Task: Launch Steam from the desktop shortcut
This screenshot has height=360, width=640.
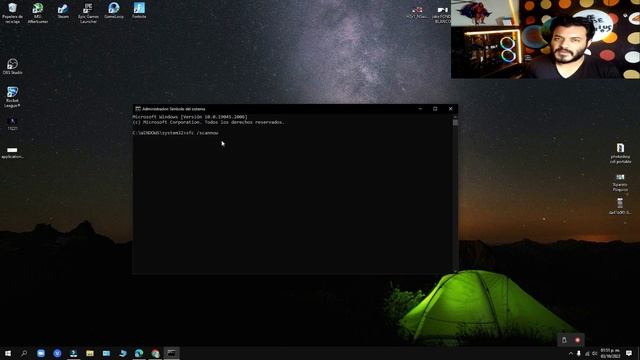Action: click(63, 11)
